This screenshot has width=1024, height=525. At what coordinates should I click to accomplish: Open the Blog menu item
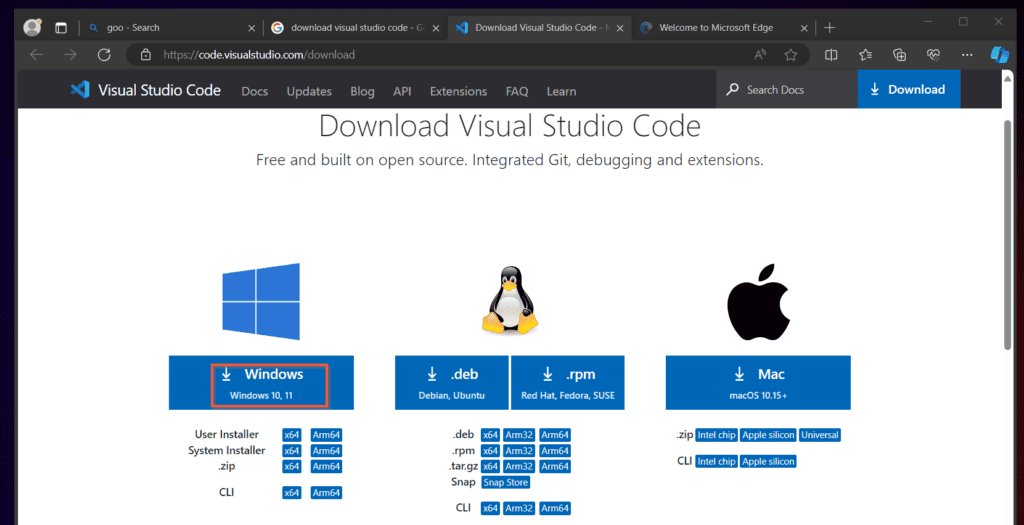[362, 91]
